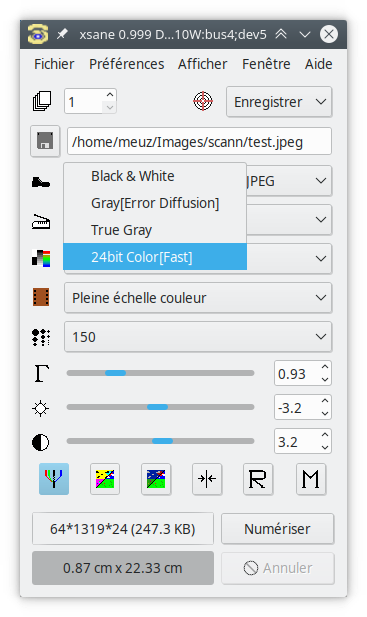Click the multipage copies count icon

pyautogui.click(x=42, y=101)
